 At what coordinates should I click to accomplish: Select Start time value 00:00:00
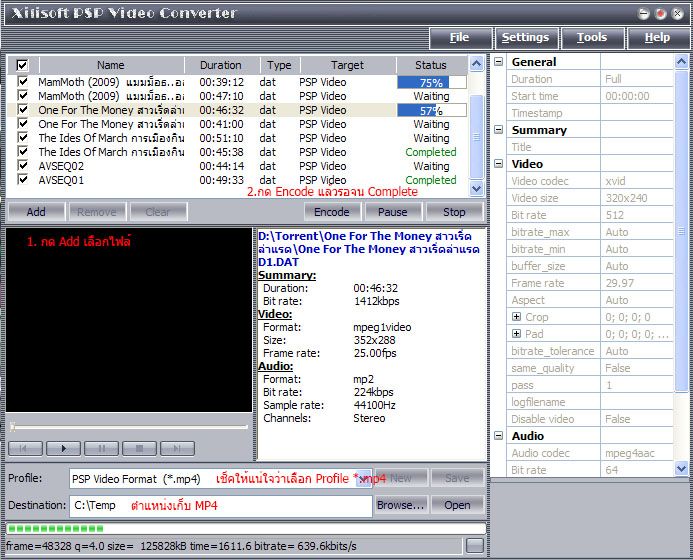coord(636,96)
